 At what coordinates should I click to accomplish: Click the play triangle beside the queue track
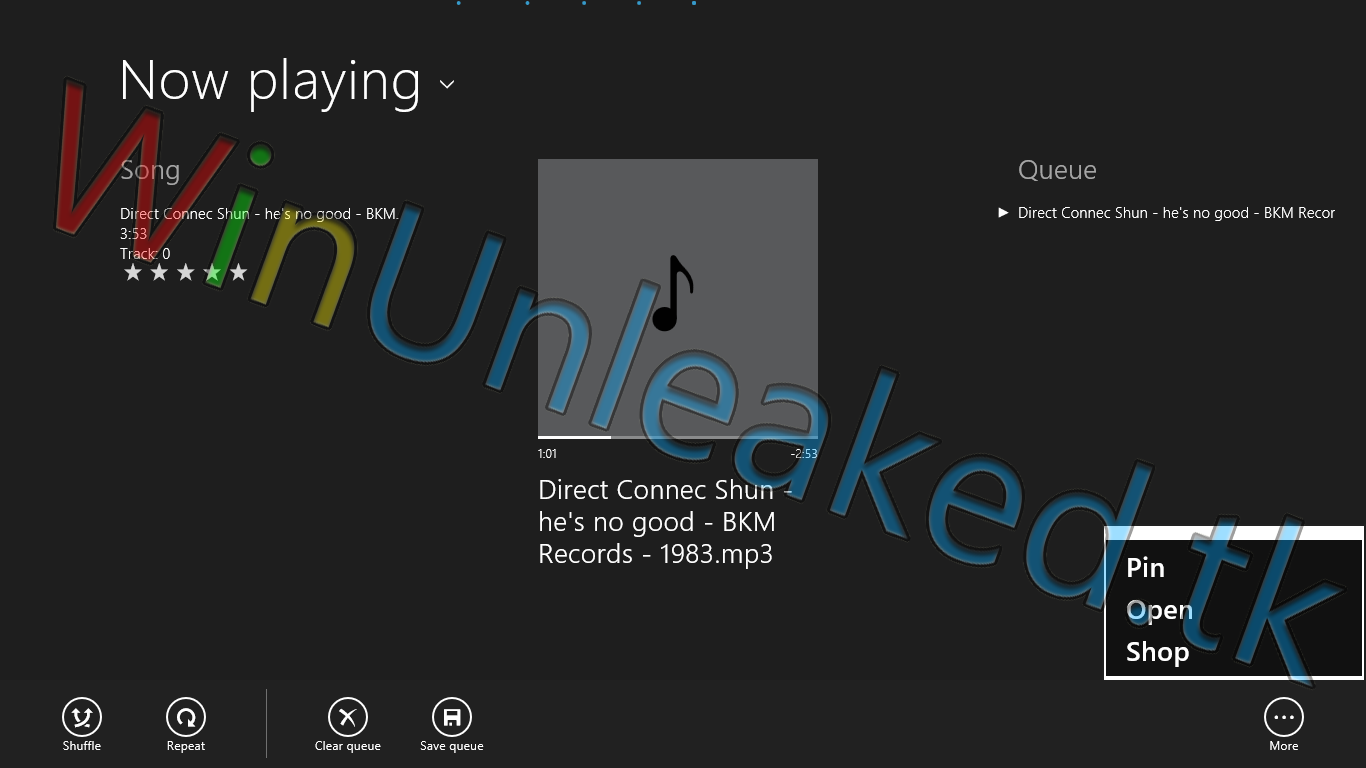[1003, 212]
